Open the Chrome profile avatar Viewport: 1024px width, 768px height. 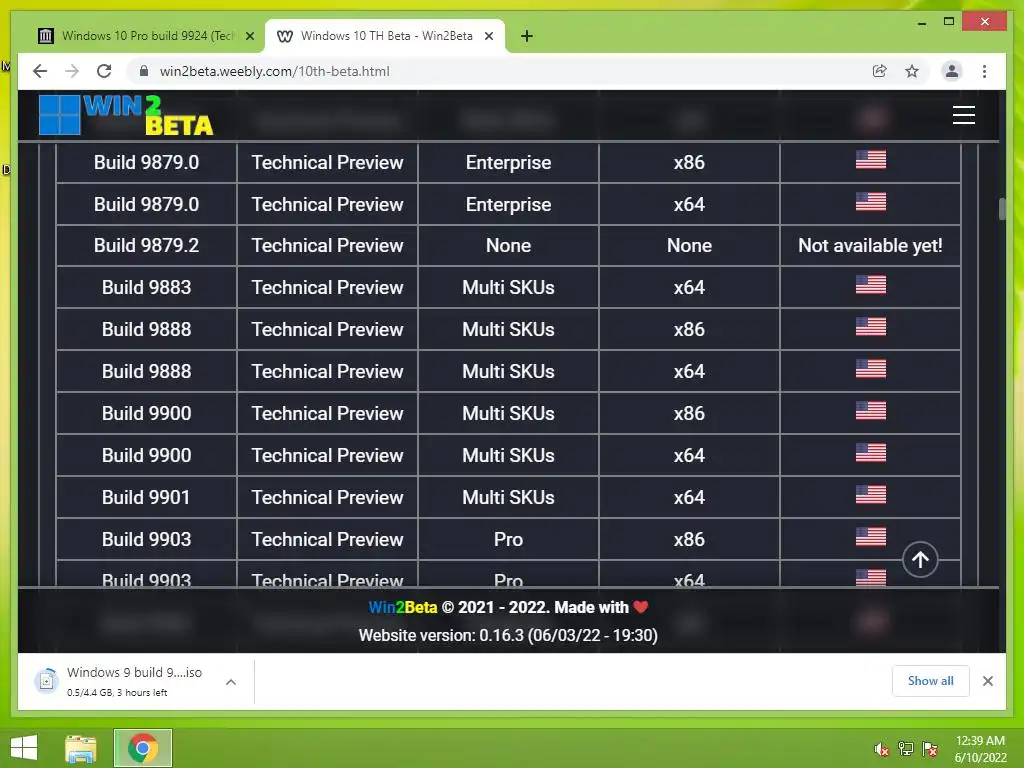(x=952, y=71)
